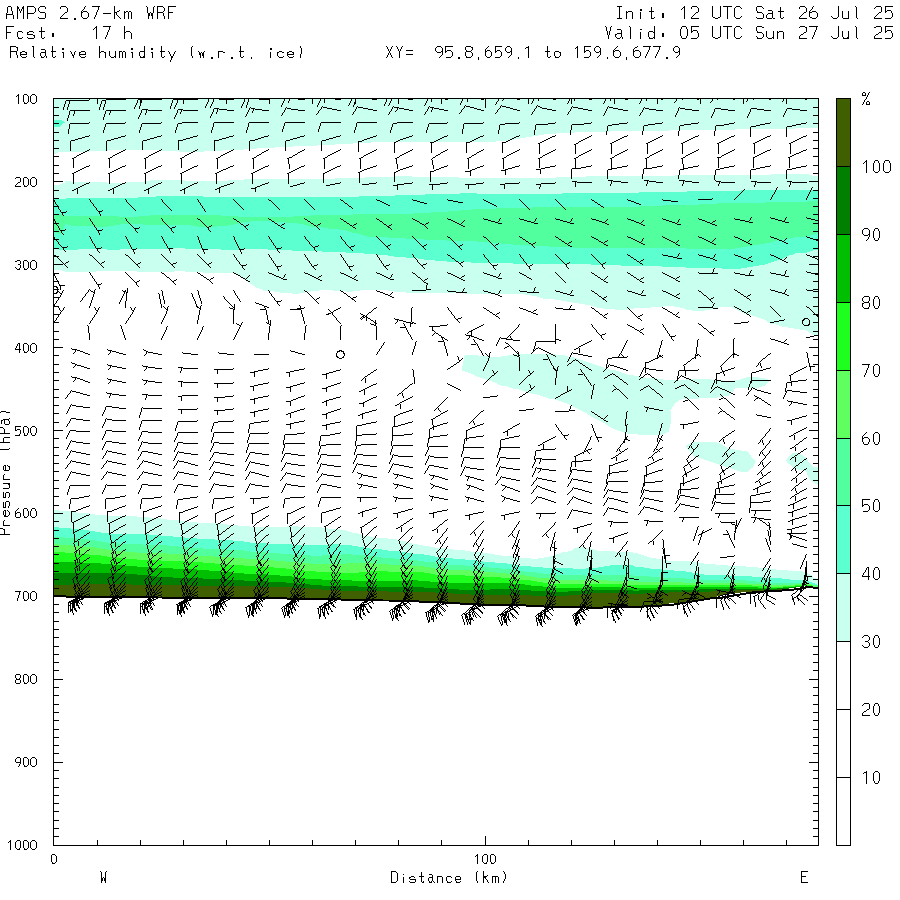This screenshot has height=900, width=900.
Task: Click the colorbar label 10
Action: [871, 778]
